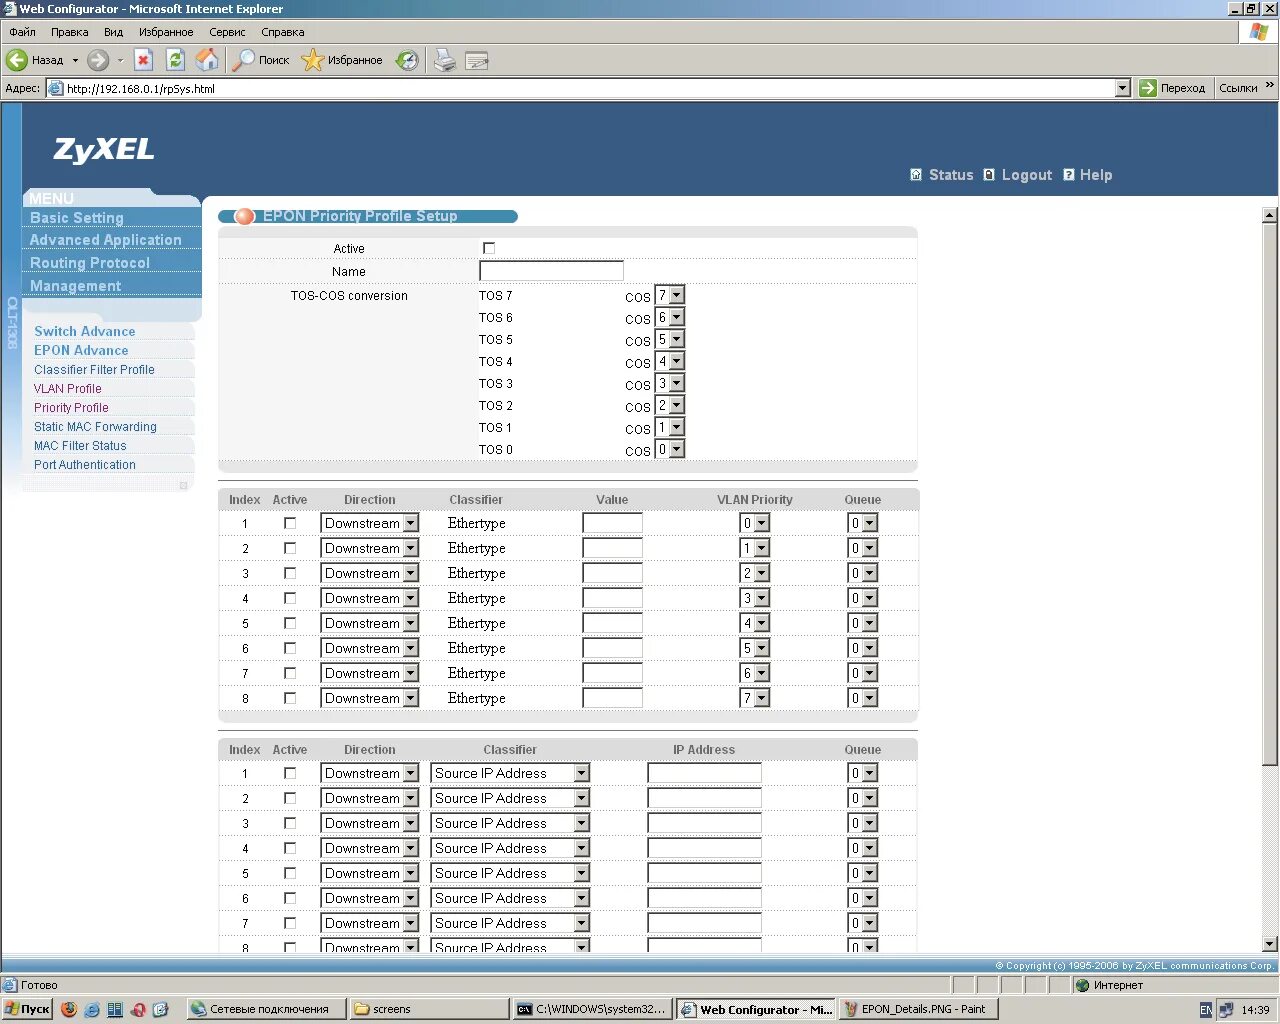
Task: Click the browser address bar
Action: click(589, 88)
